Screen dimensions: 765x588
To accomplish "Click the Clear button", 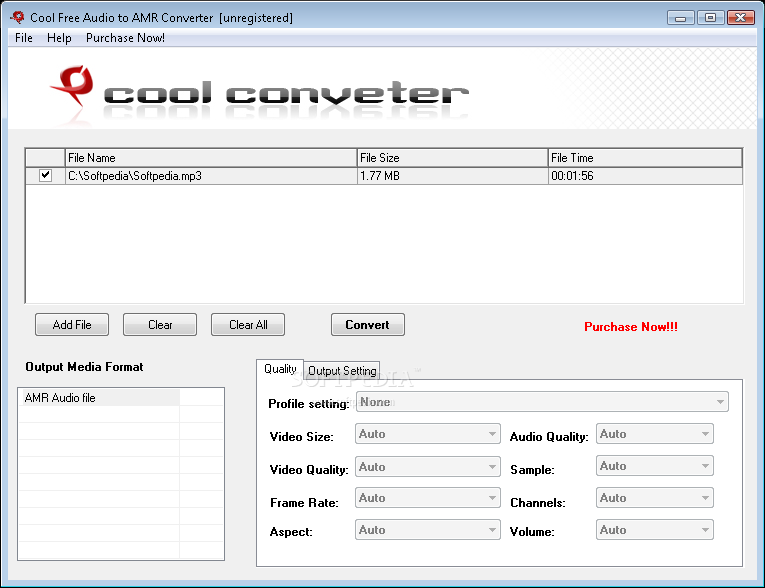I will 160,324.
